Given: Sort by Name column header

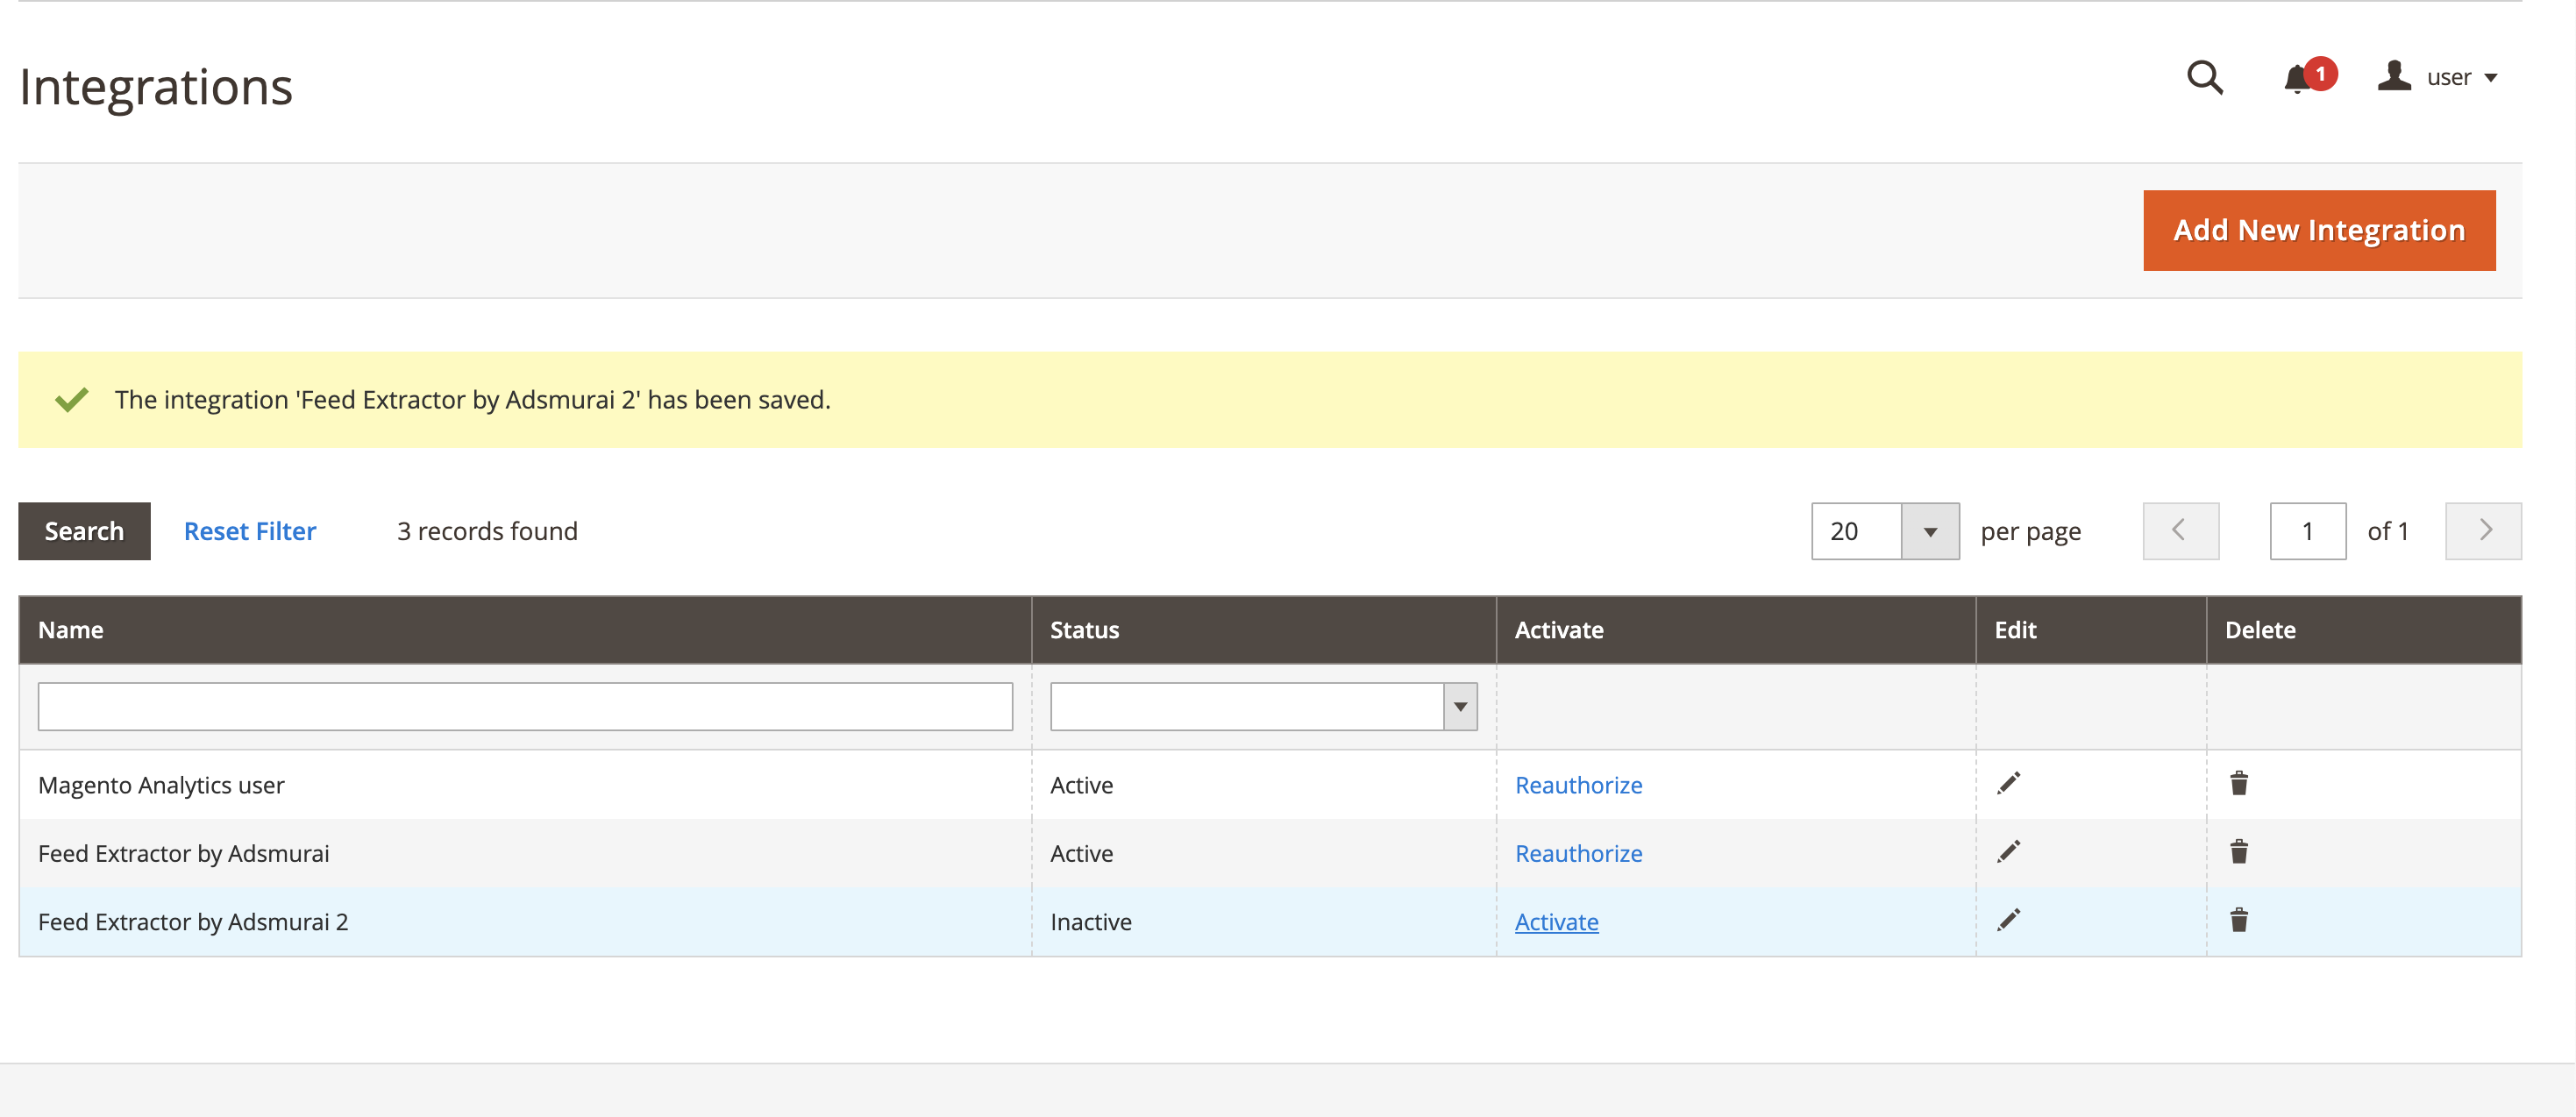Looking at the screenshot, I should [x=71, y=630].
